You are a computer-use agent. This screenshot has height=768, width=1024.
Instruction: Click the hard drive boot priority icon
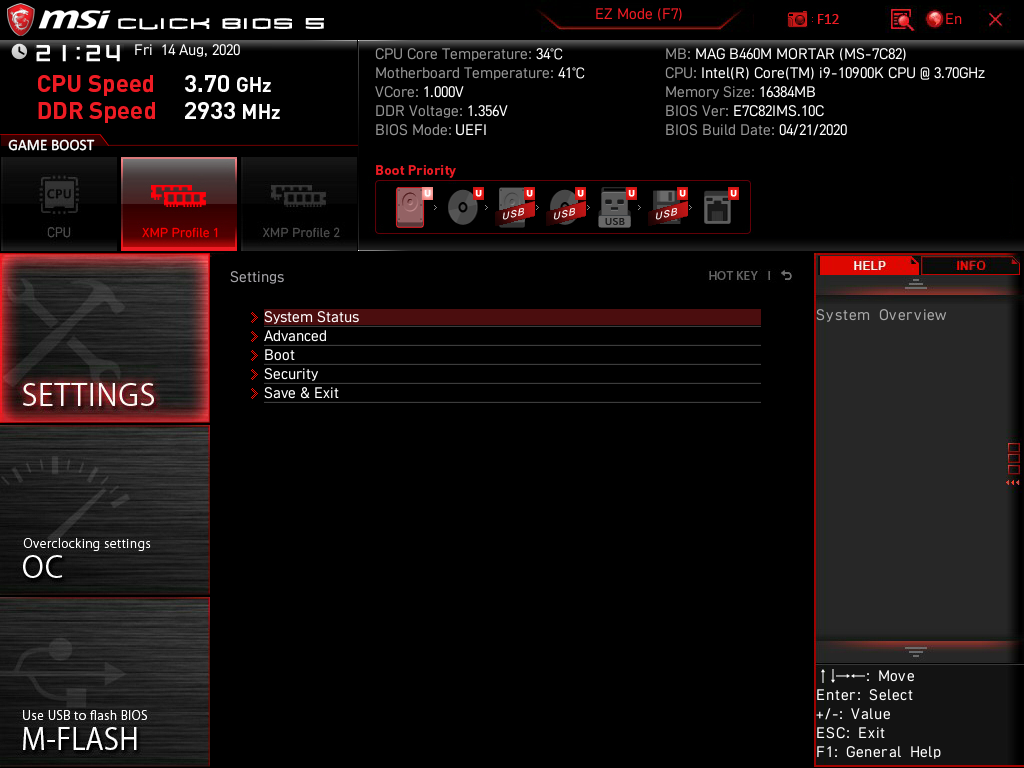coord(411,205)
